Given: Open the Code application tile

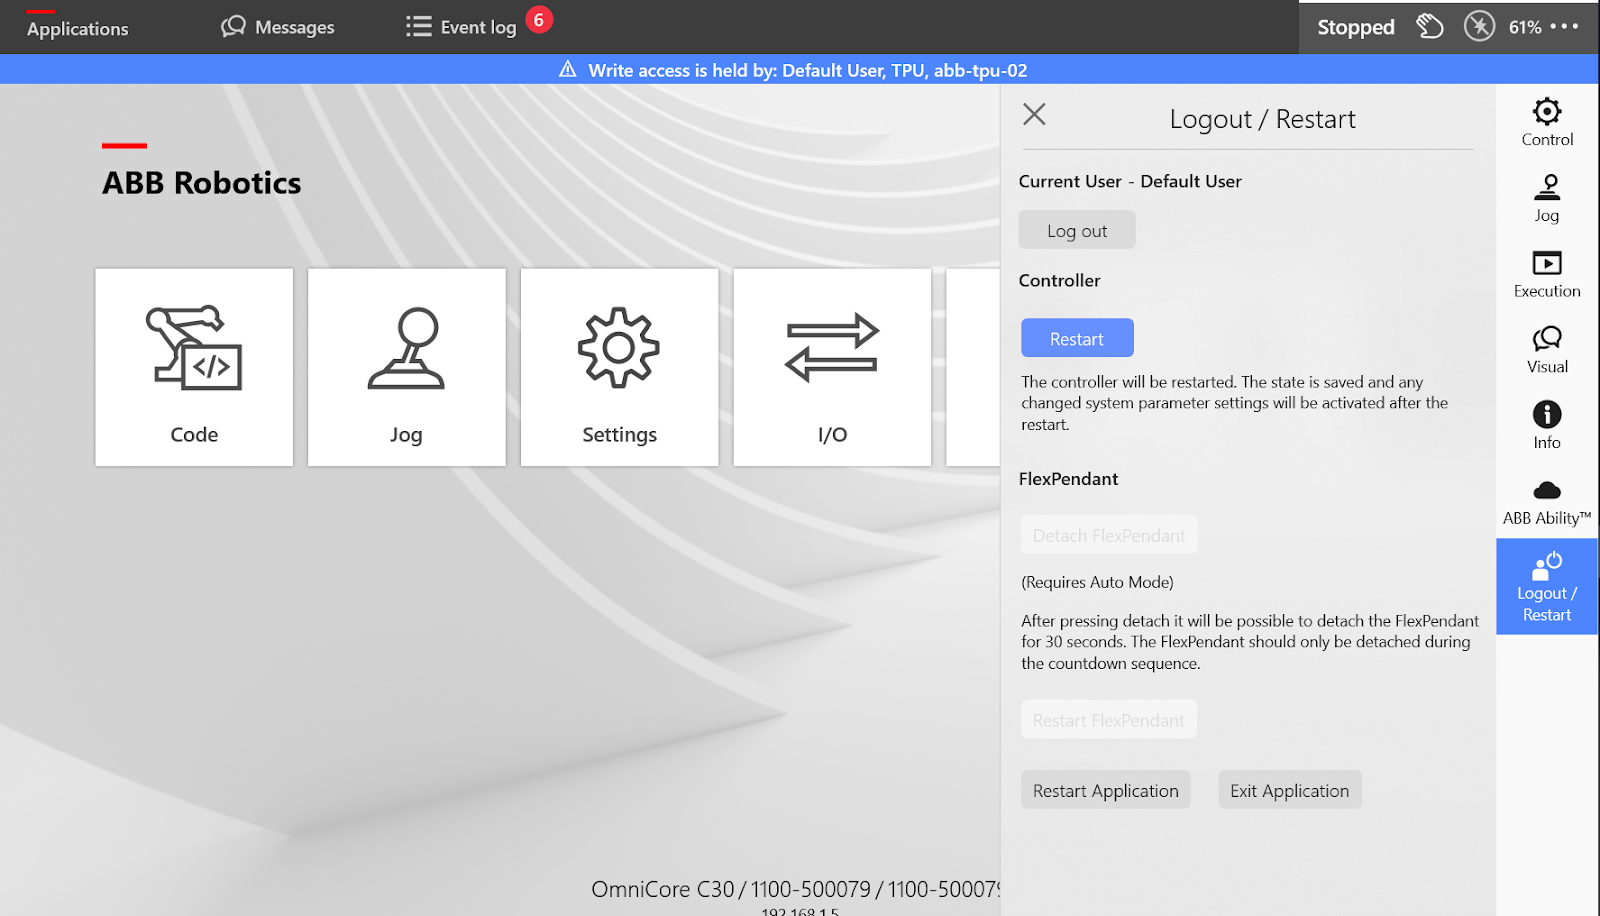Looking at the screenshot, I should click(x=194, y=367).
